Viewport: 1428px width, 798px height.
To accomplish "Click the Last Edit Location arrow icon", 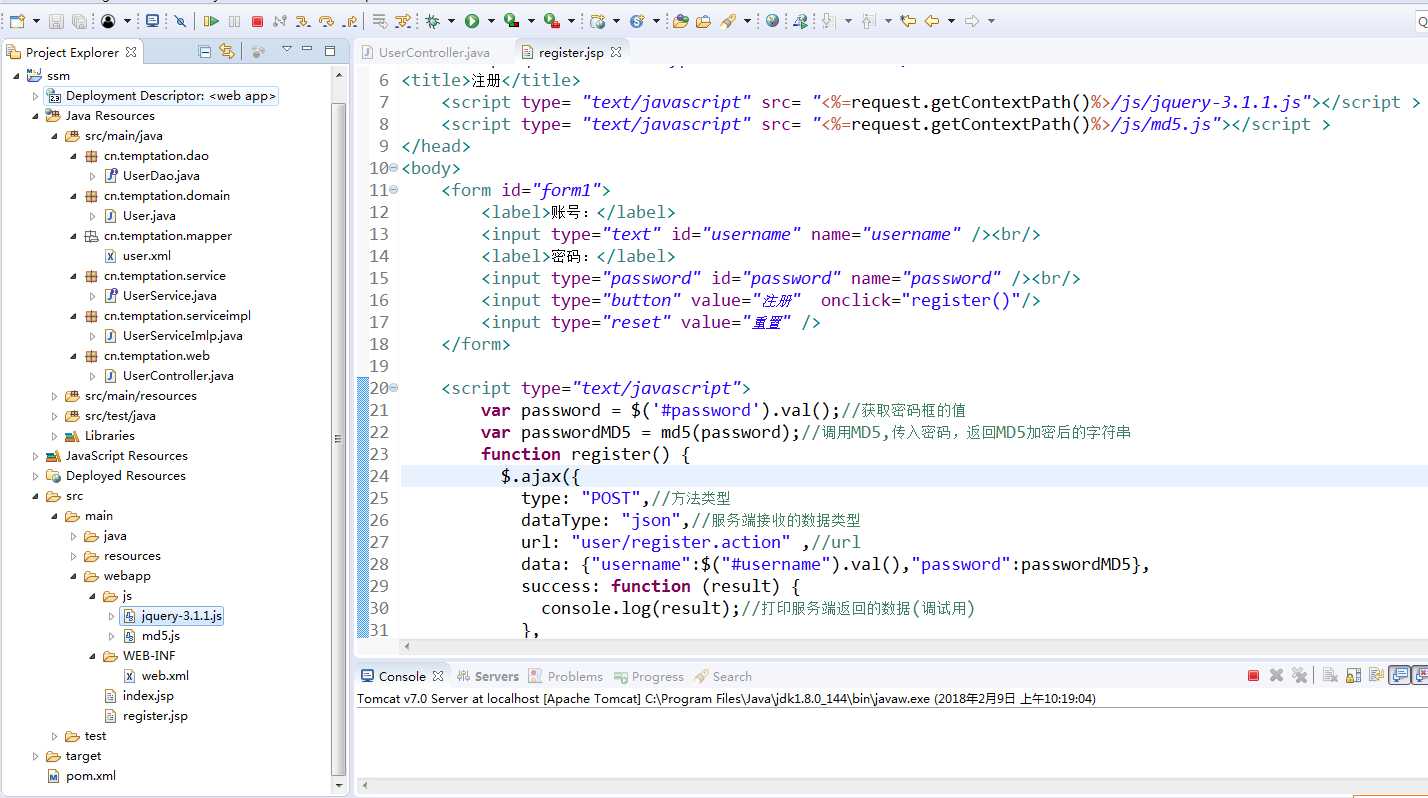I will [907, 20].
